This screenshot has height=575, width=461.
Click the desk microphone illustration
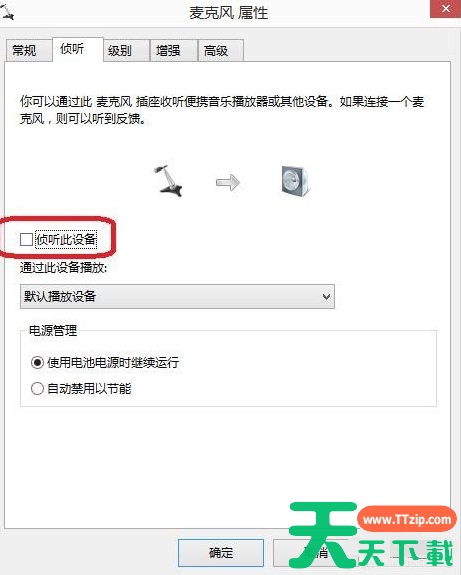[169, 181]
